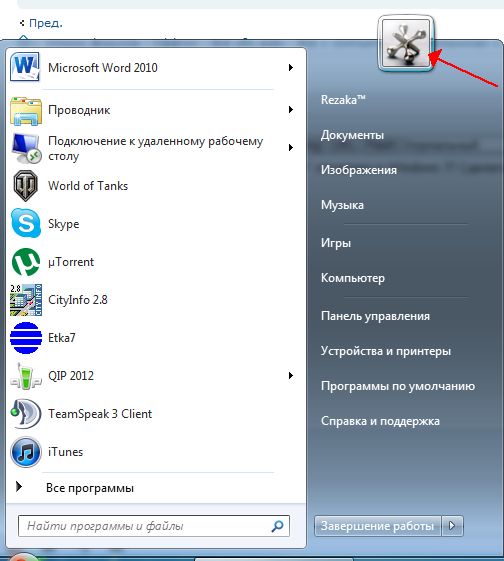This screenshot has height=561, width=504.
Task: Open the shutdown options arrow
Action: tap(452, 526)
